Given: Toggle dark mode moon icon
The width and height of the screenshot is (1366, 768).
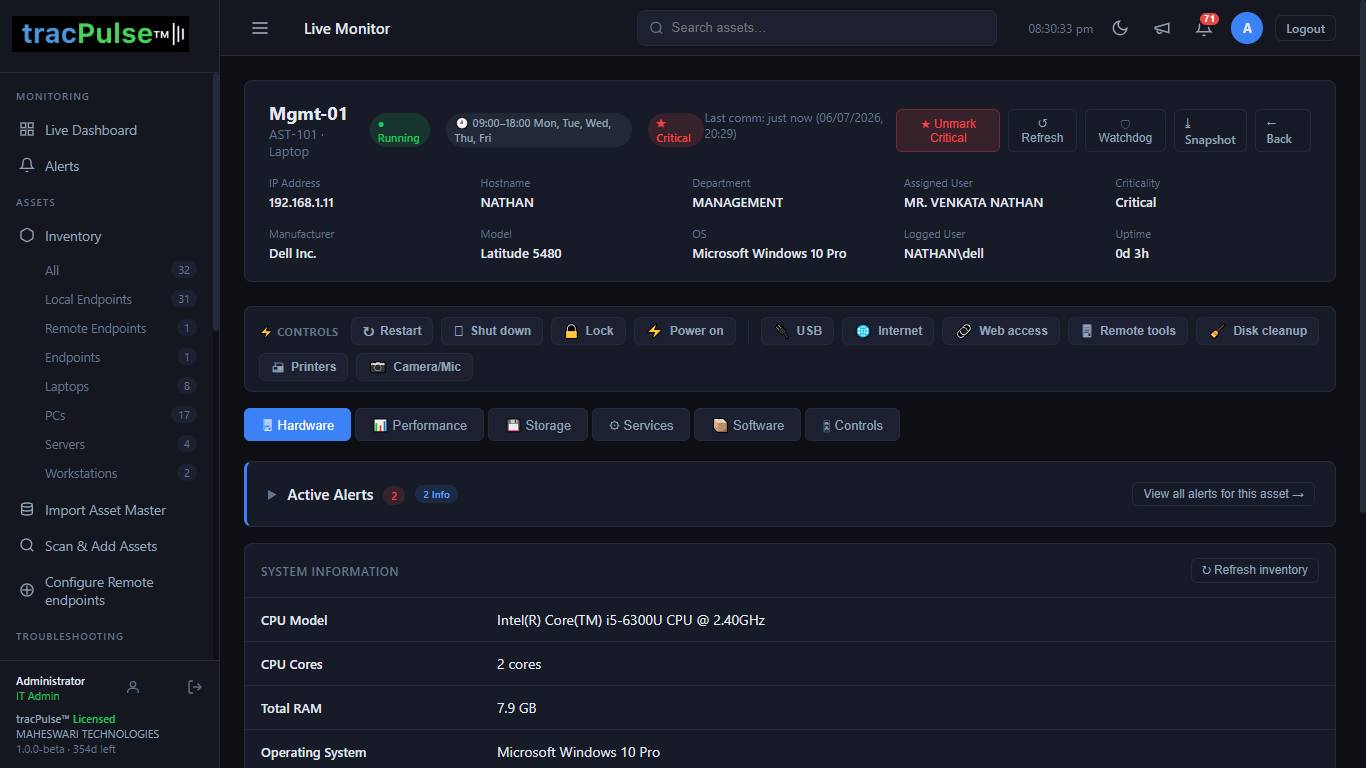Looking at the screenshot, I should [1120, 29].
